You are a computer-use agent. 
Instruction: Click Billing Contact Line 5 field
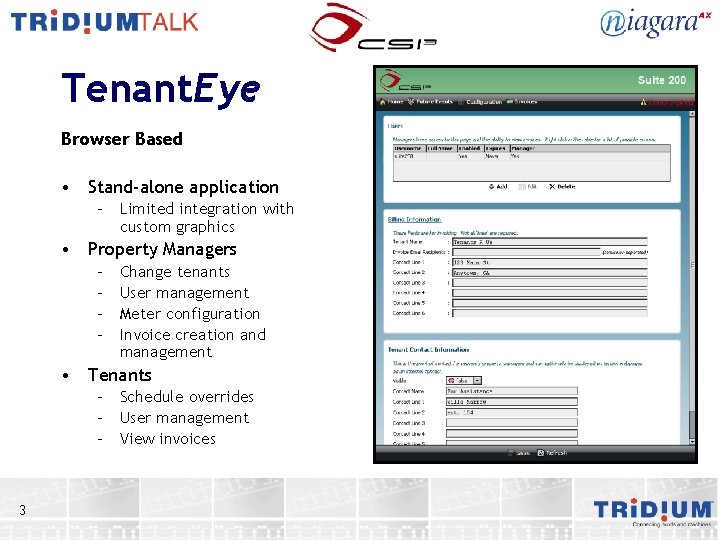point(550,303)
